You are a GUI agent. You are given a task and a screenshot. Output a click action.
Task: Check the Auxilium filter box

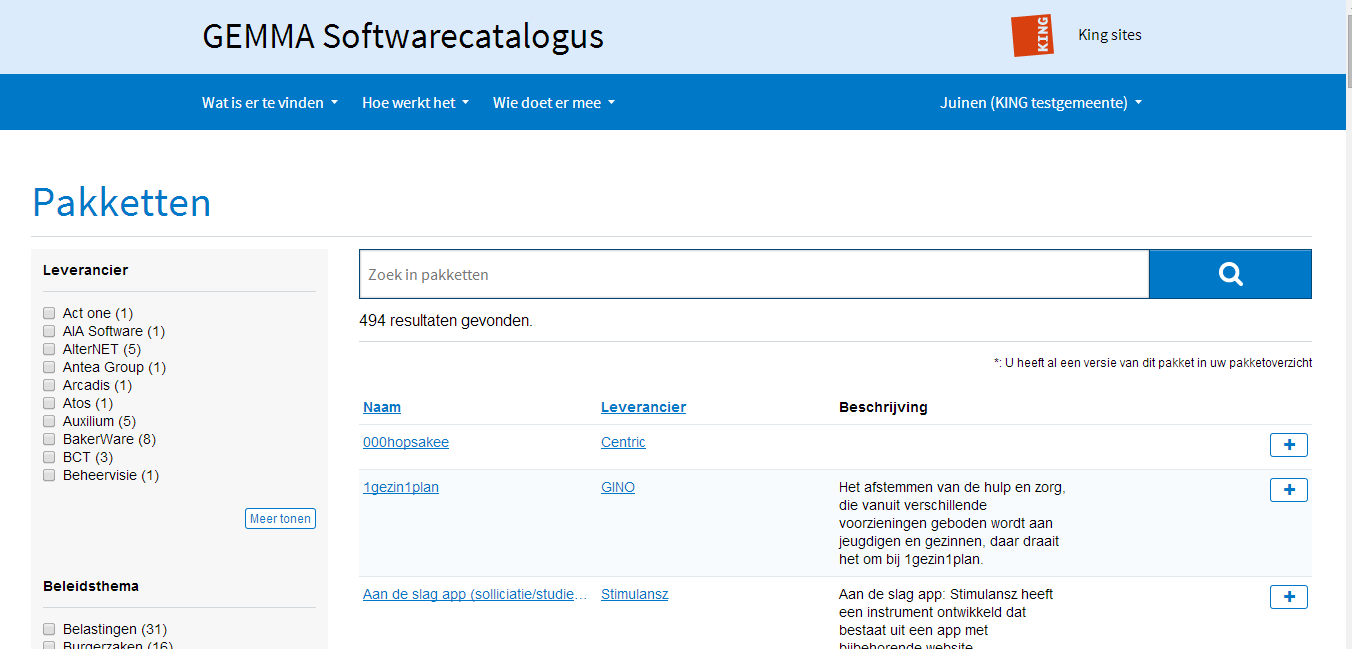click(49, 421)
